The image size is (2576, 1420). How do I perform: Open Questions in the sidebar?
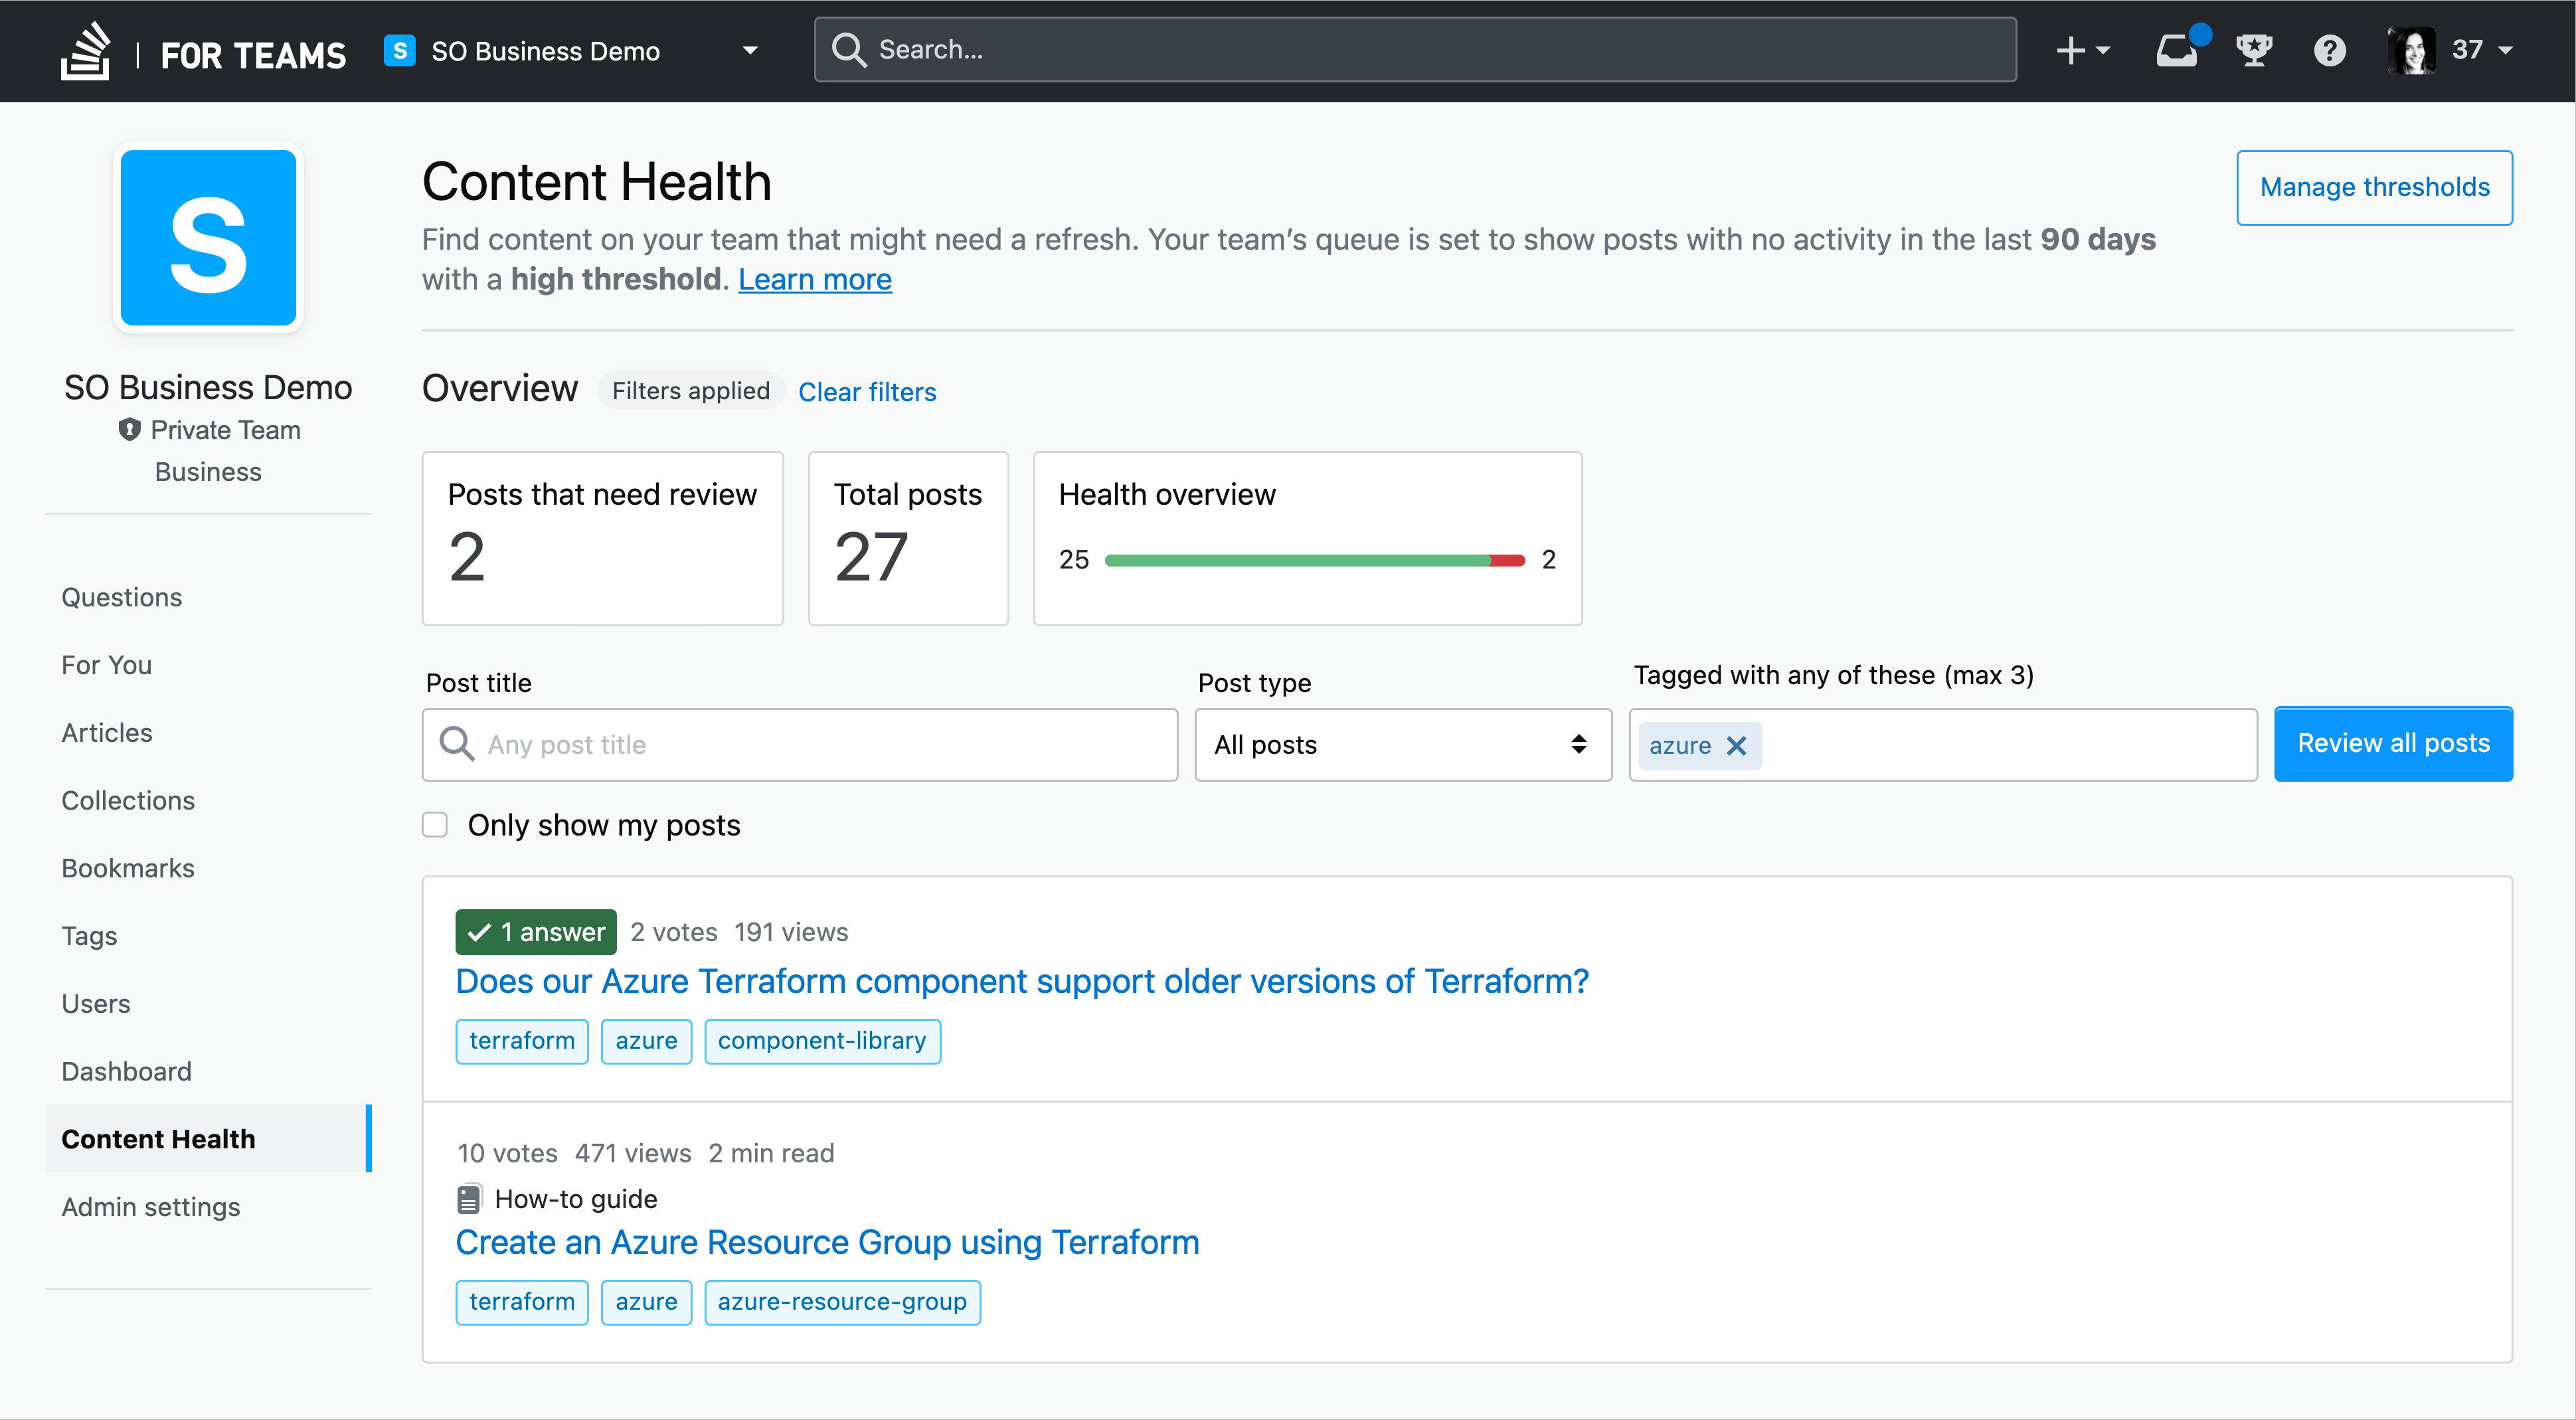click(x=122, y=597)
